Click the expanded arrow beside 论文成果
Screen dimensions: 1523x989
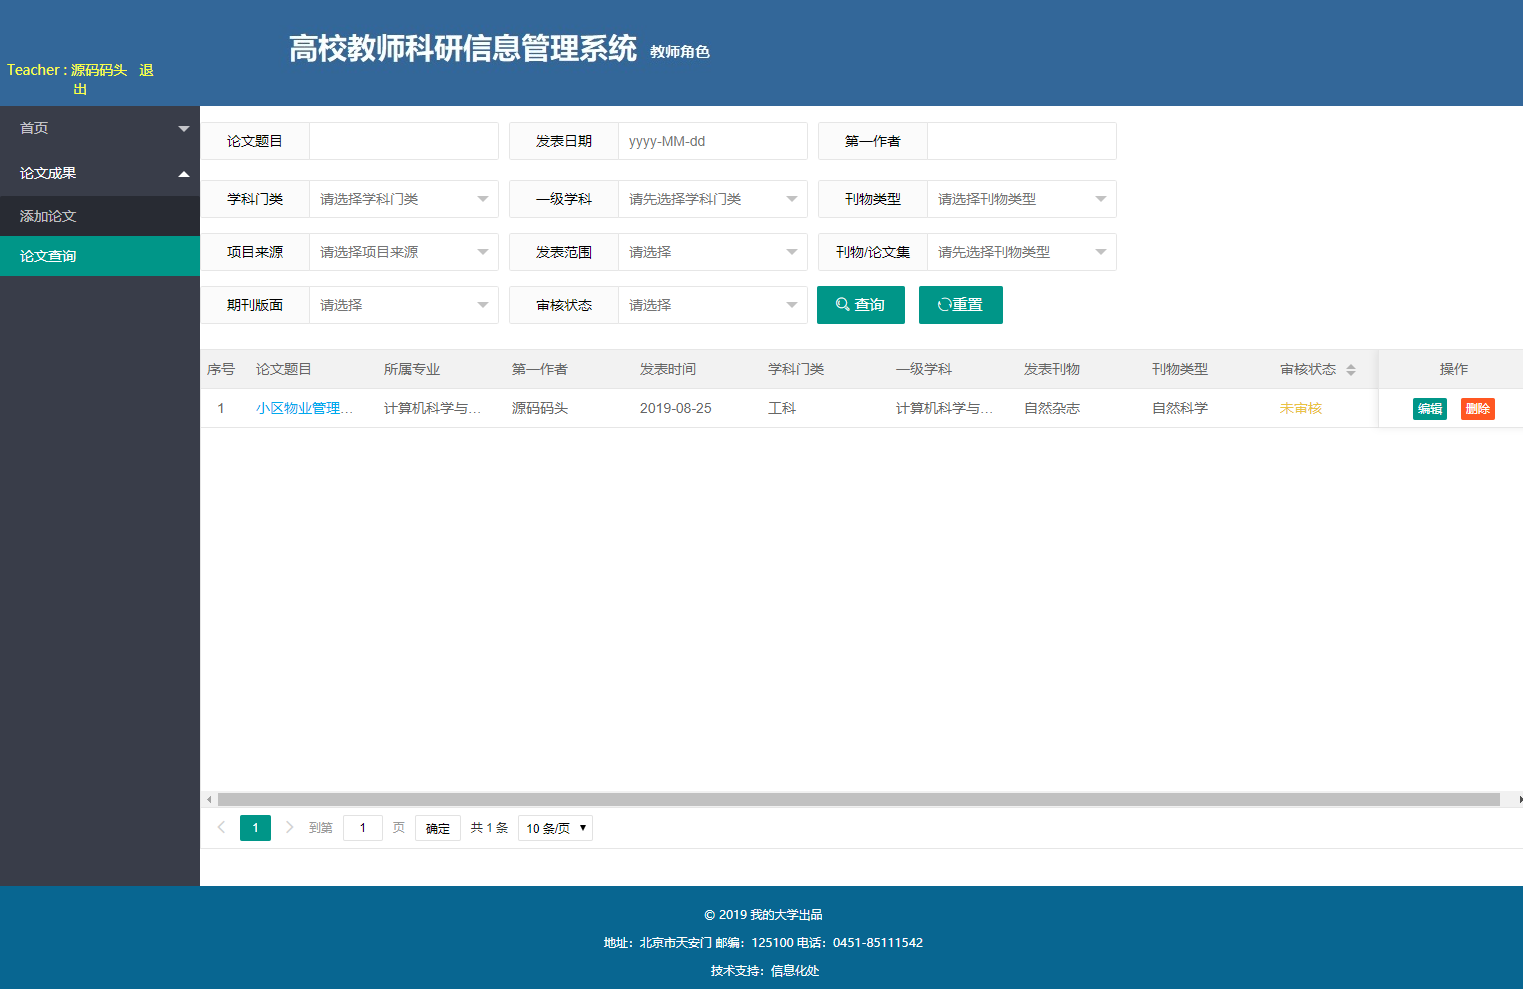tap(184, 172)
